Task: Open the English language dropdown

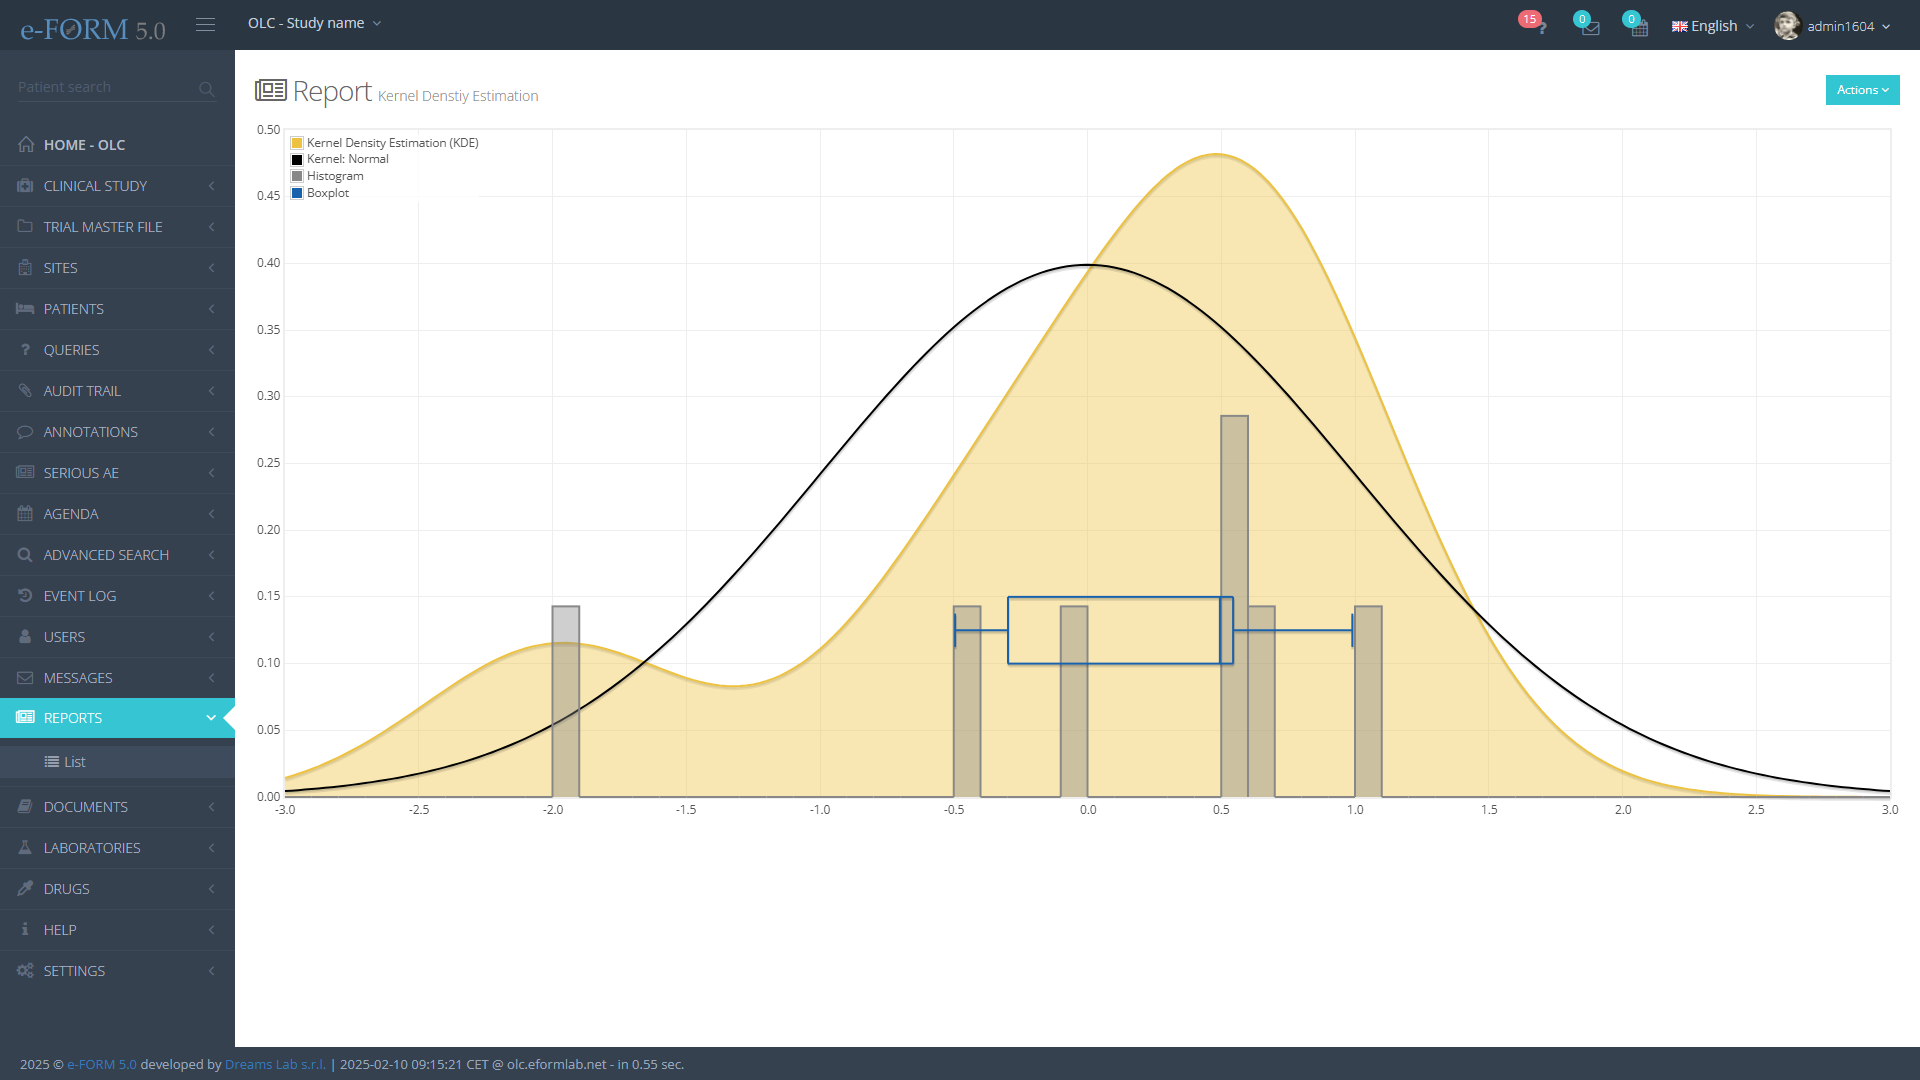Action: [x=1713, y=26]
